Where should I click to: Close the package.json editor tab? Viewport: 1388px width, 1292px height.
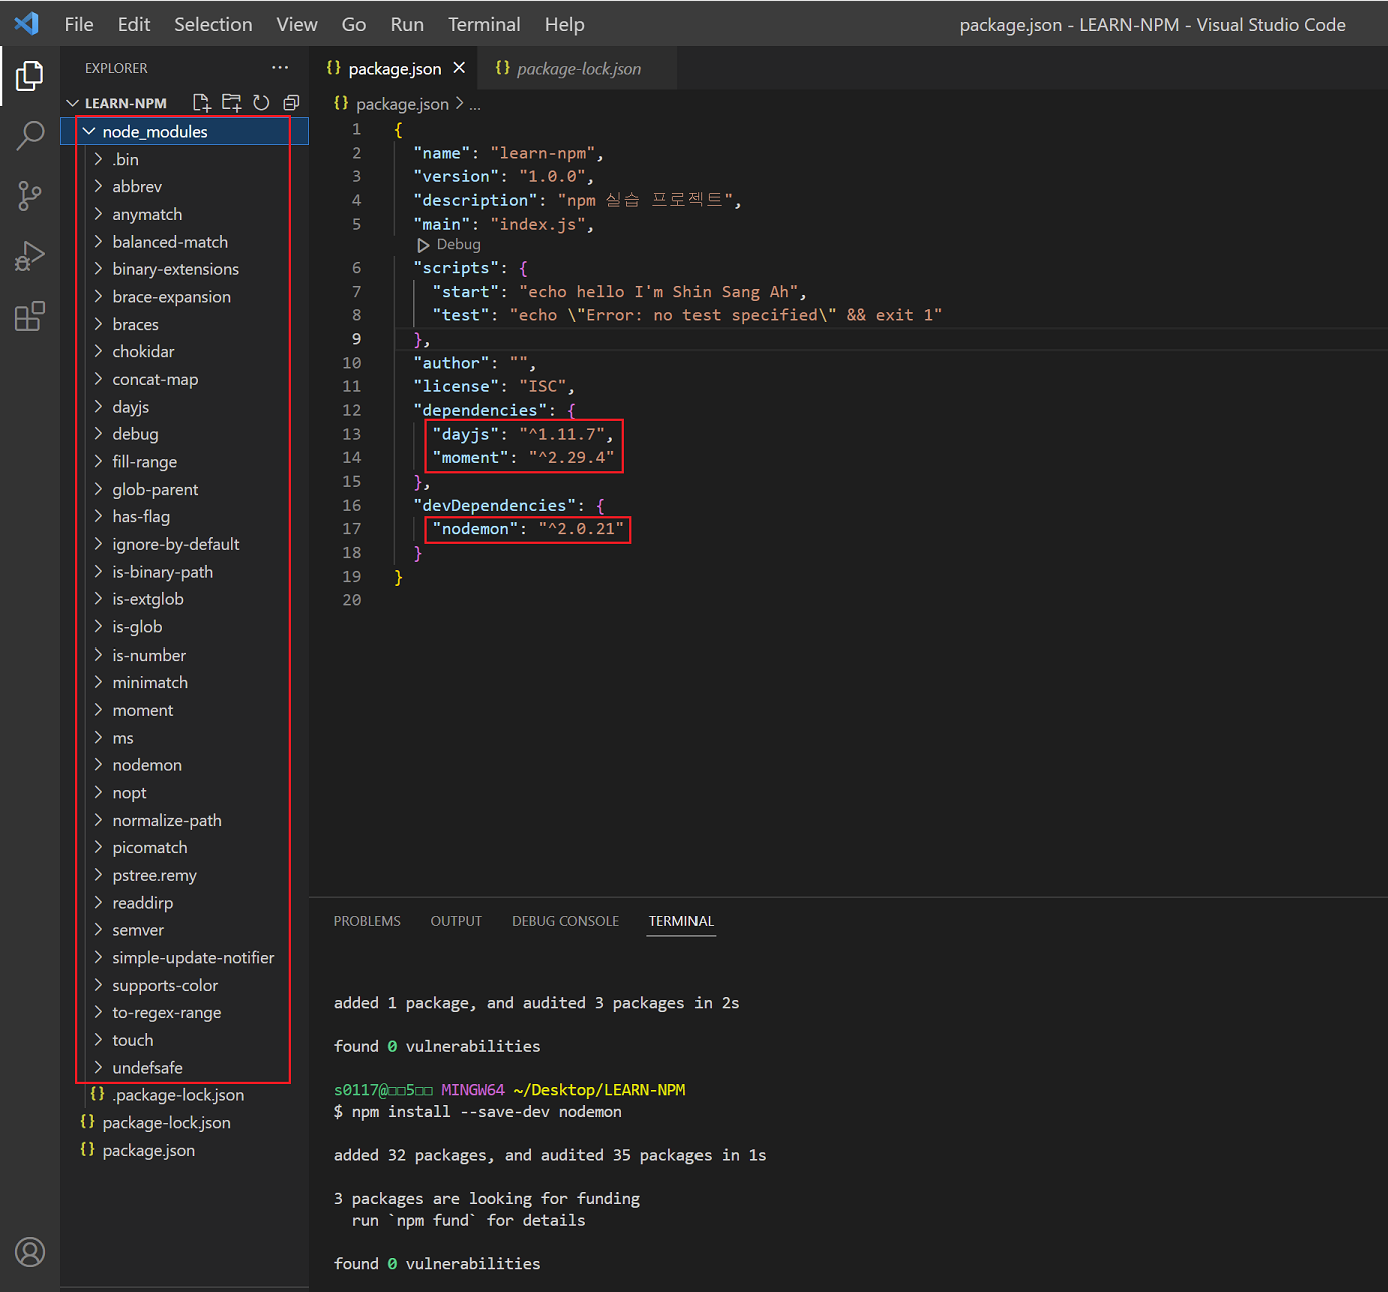[x=459, y=68]
